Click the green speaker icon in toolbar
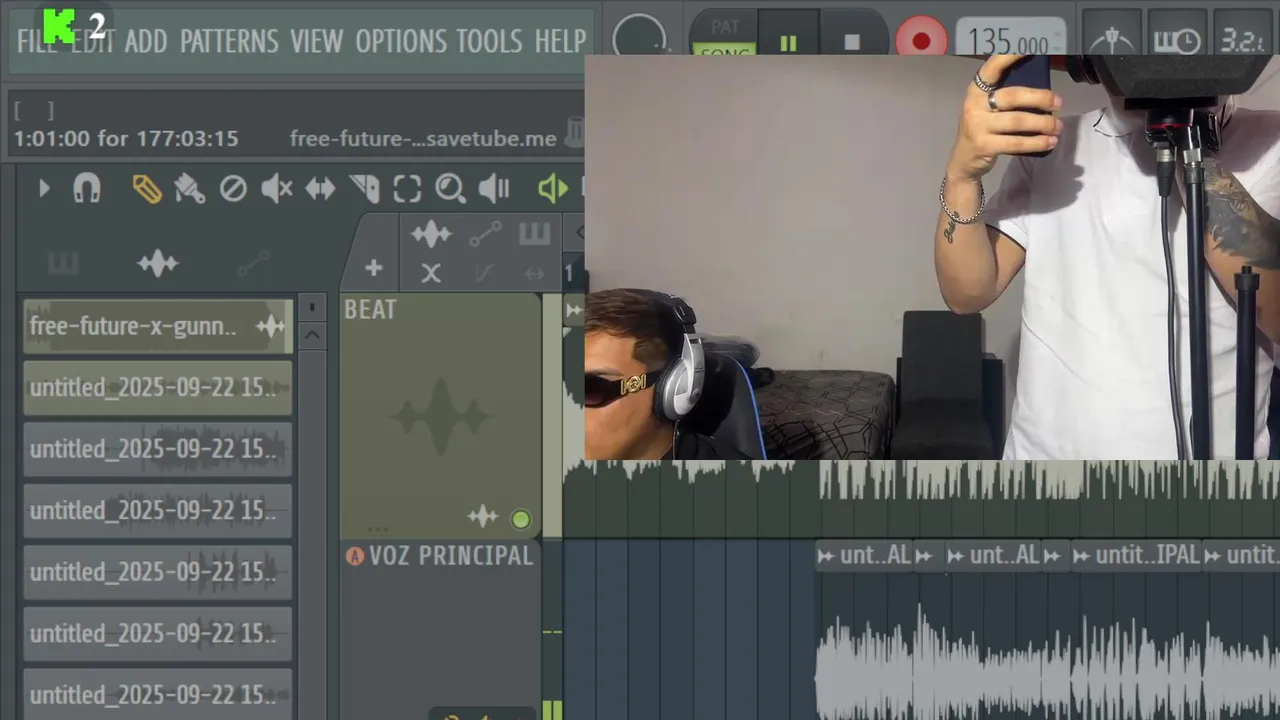The height and width of the screenshot is (720, 1280). (552, 188)
